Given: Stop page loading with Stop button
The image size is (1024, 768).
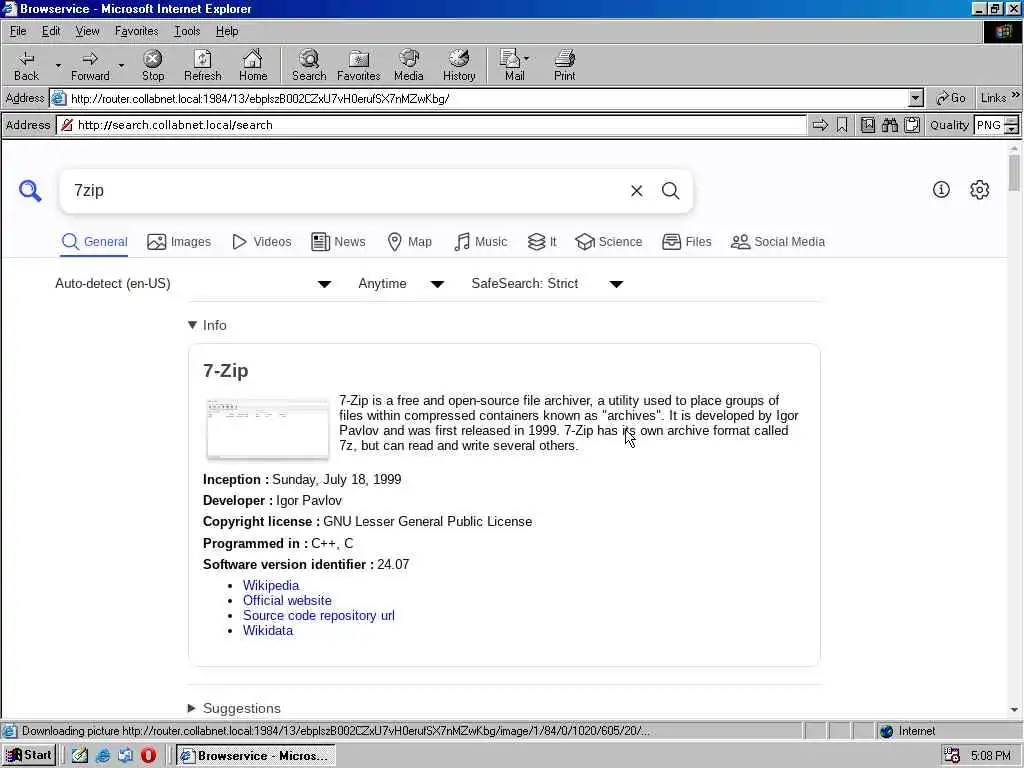Looking at the screenshot, I should point(153,65).
